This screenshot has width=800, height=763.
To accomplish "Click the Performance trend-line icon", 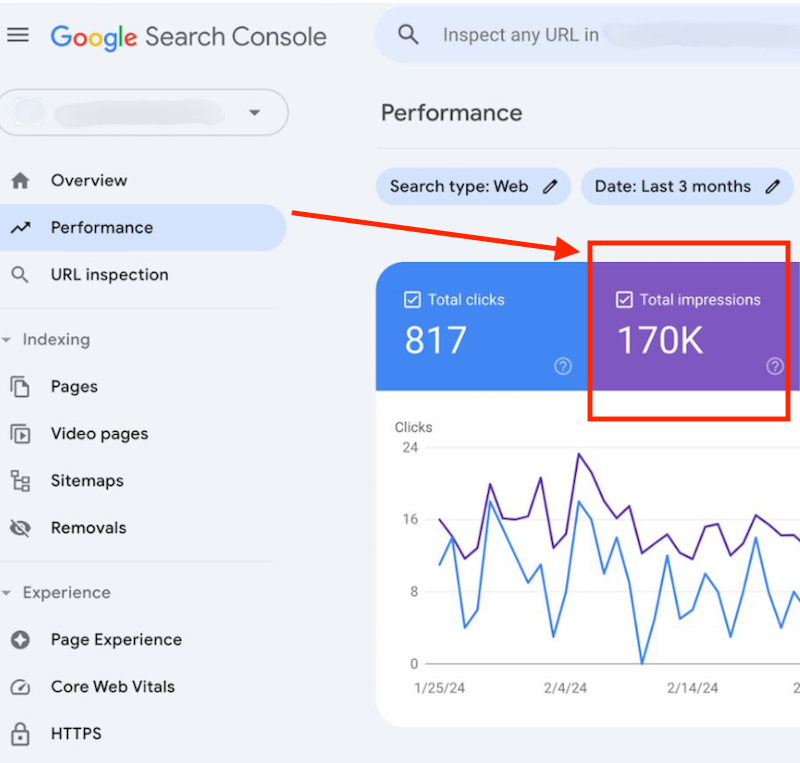I will click(x=22, y=228).
